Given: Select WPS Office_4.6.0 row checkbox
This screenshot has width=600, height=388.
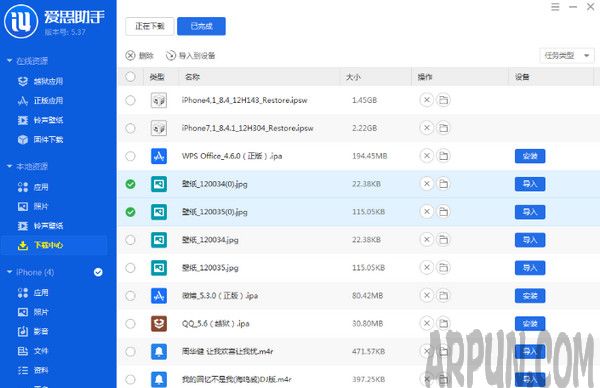Looking at the screenshot, I should click(130, 156).
